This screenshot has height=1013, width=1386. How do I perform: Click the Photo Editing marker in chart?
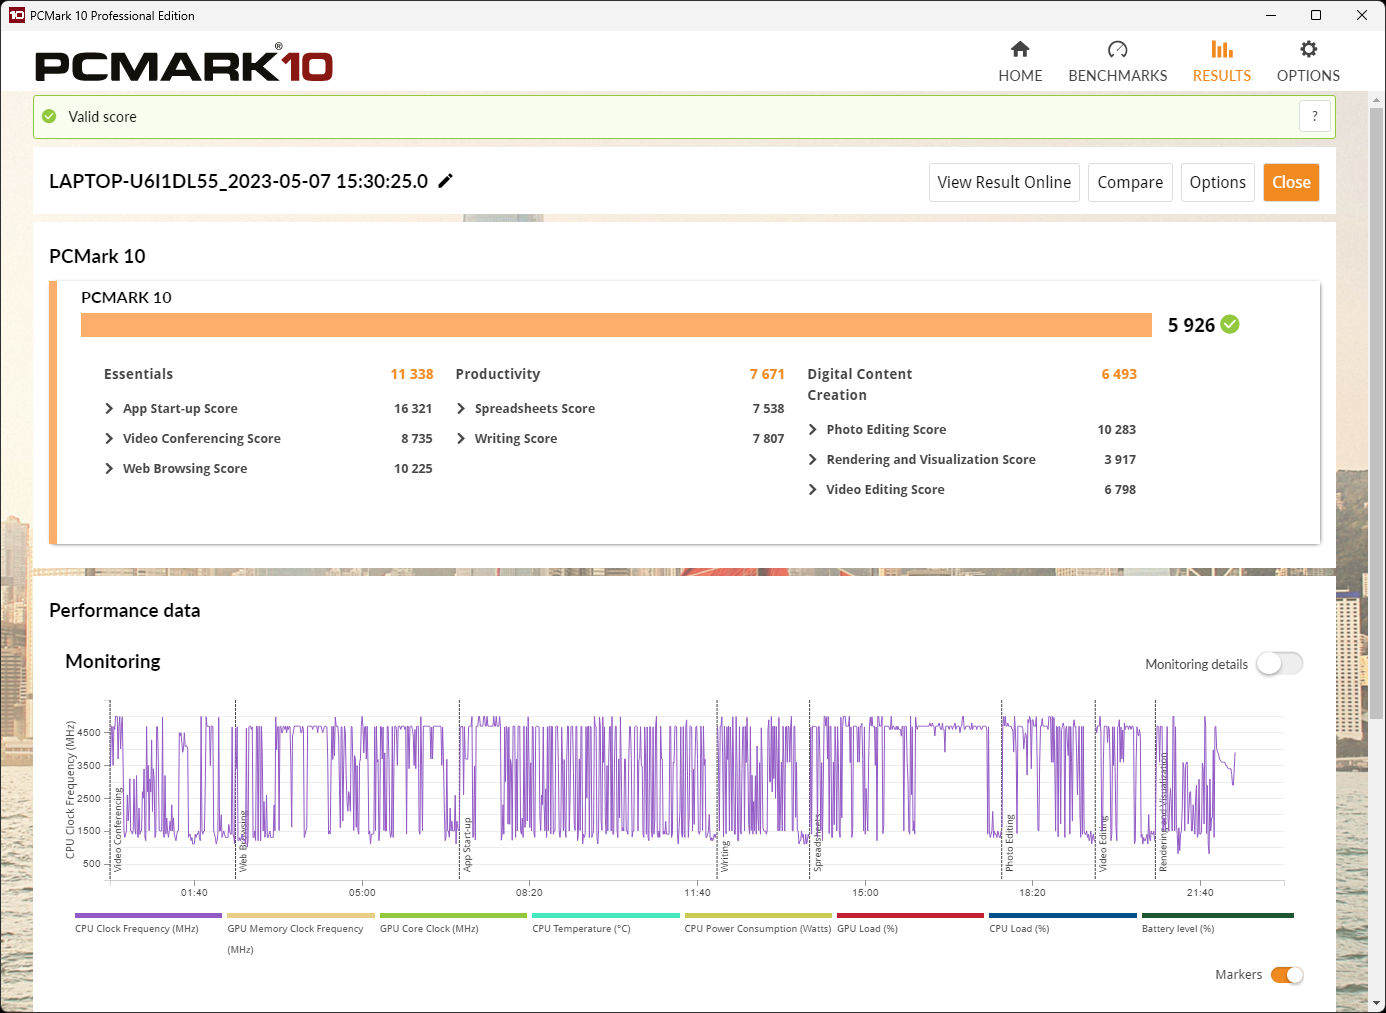(1009, 842)
